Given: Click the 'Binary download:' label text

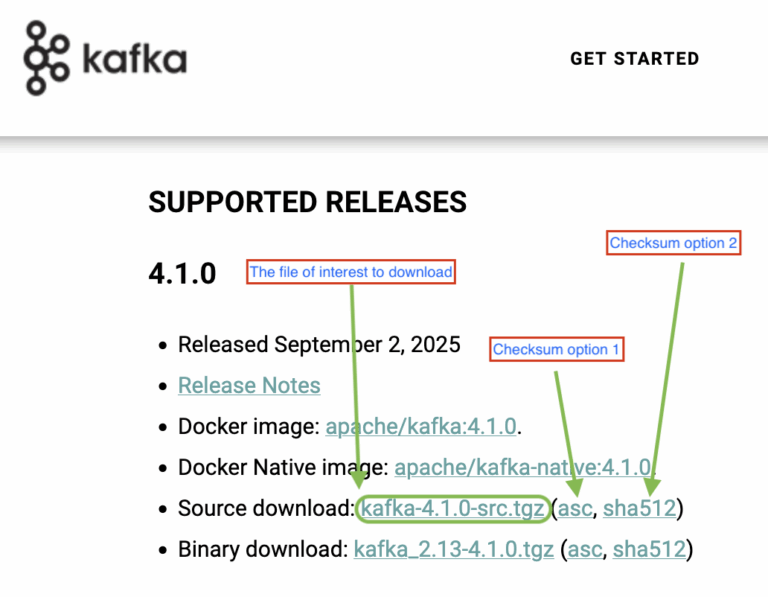Looking at the screenshot, I should pyautogui.click(x=263, y=549).
